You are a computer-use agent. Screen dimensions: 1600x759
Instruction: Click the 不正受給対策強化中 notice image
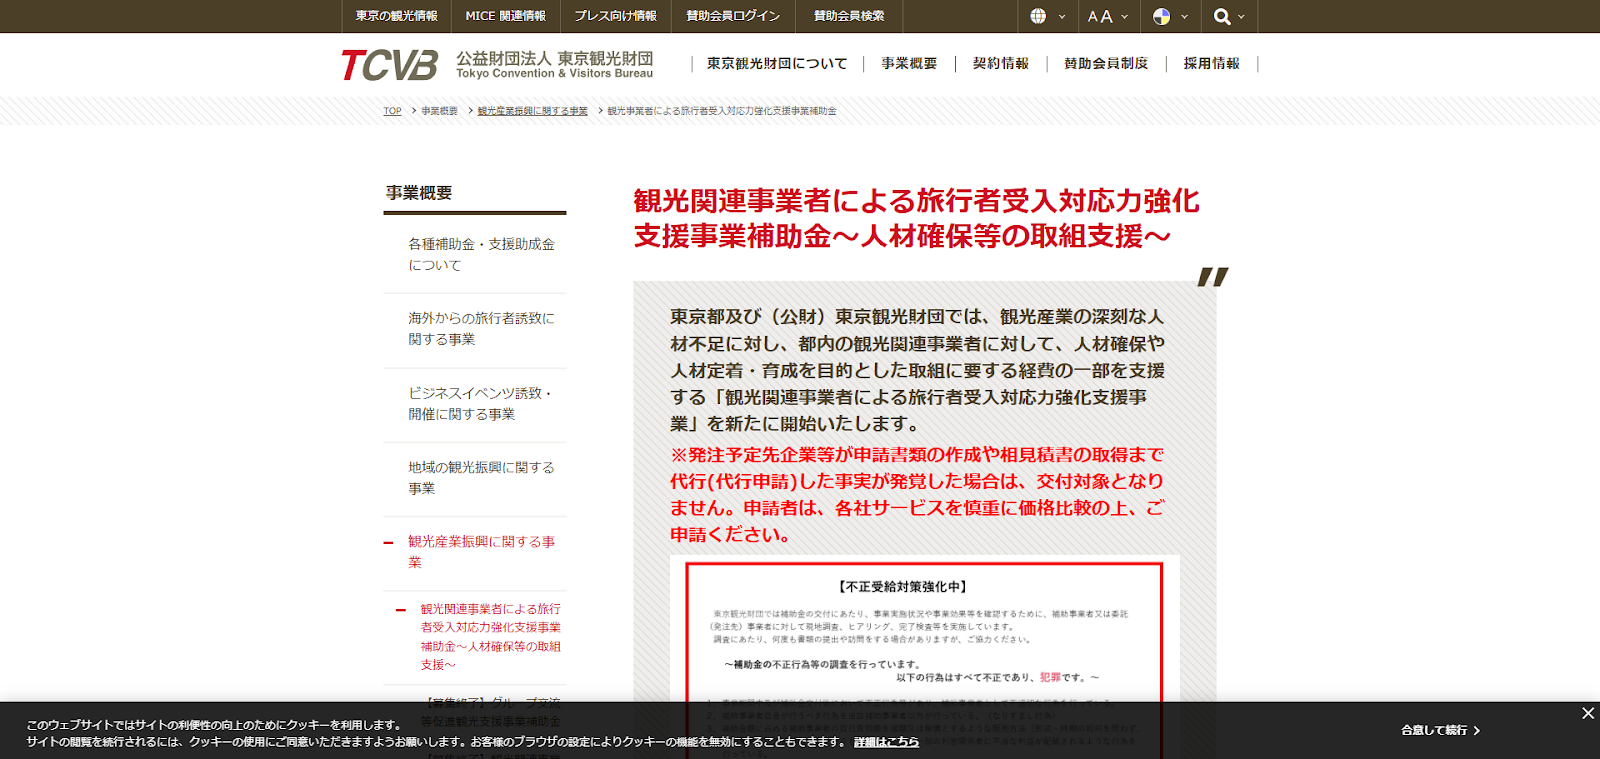pyautogui.click(x=924, y=658)
